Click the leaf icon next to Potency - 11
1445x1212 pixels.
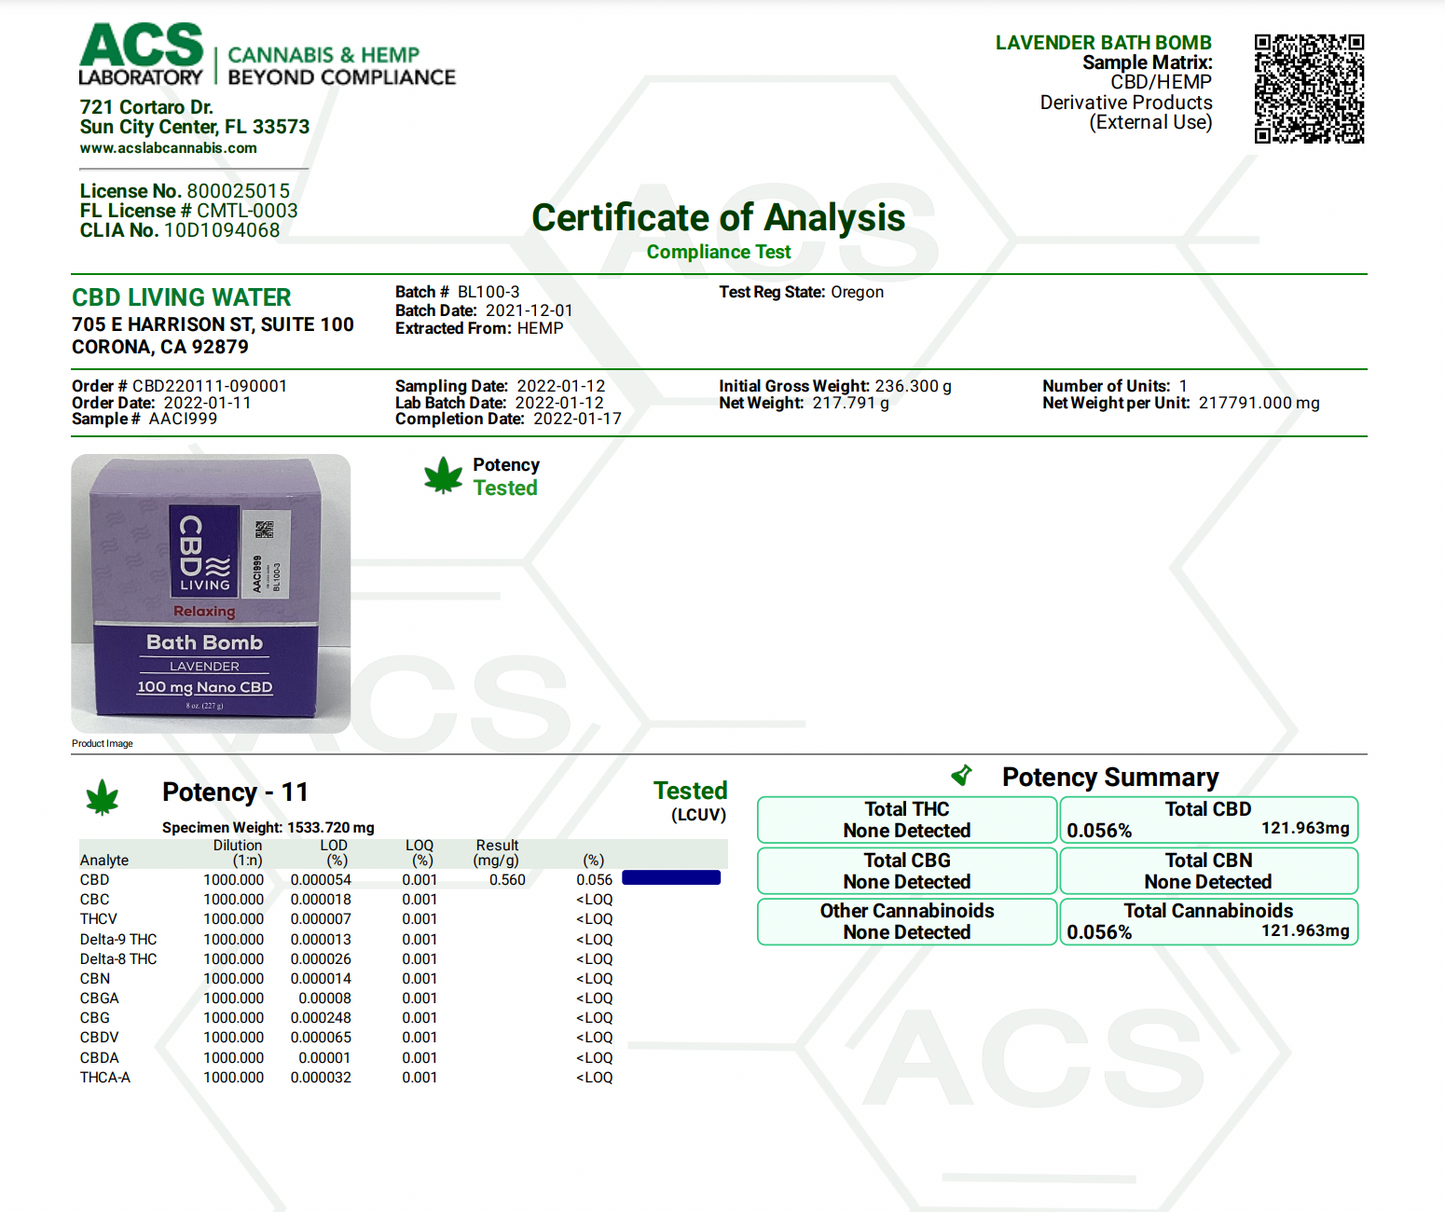[x=102, y=797]
